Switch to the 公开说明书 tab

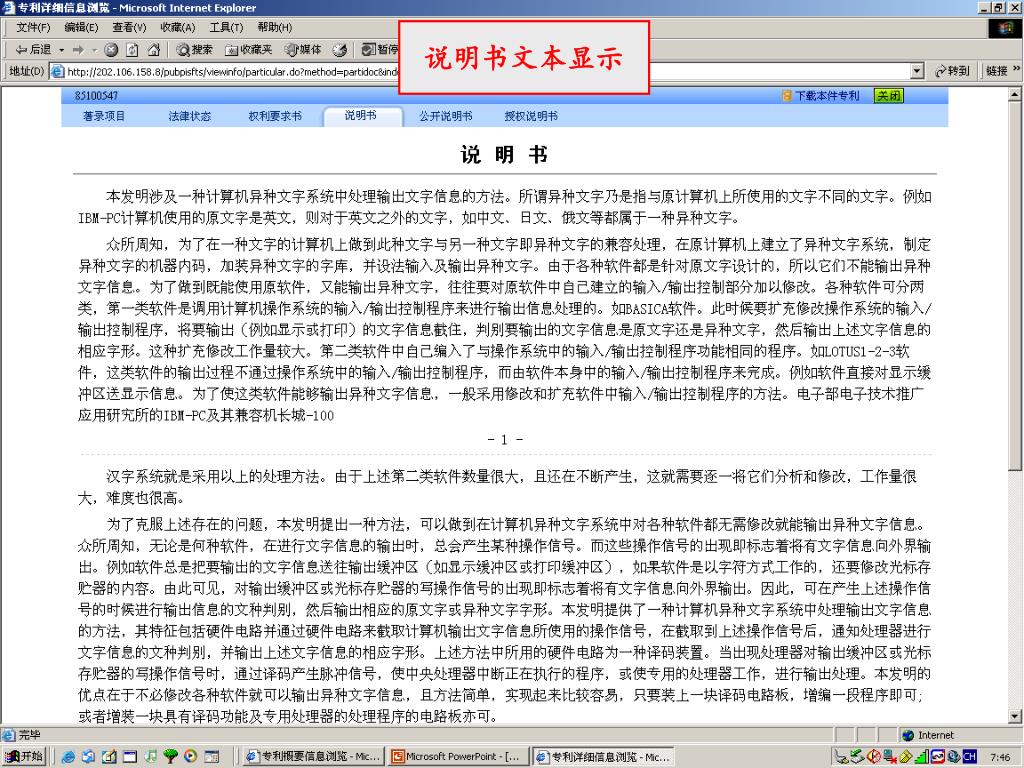[446, 116]
